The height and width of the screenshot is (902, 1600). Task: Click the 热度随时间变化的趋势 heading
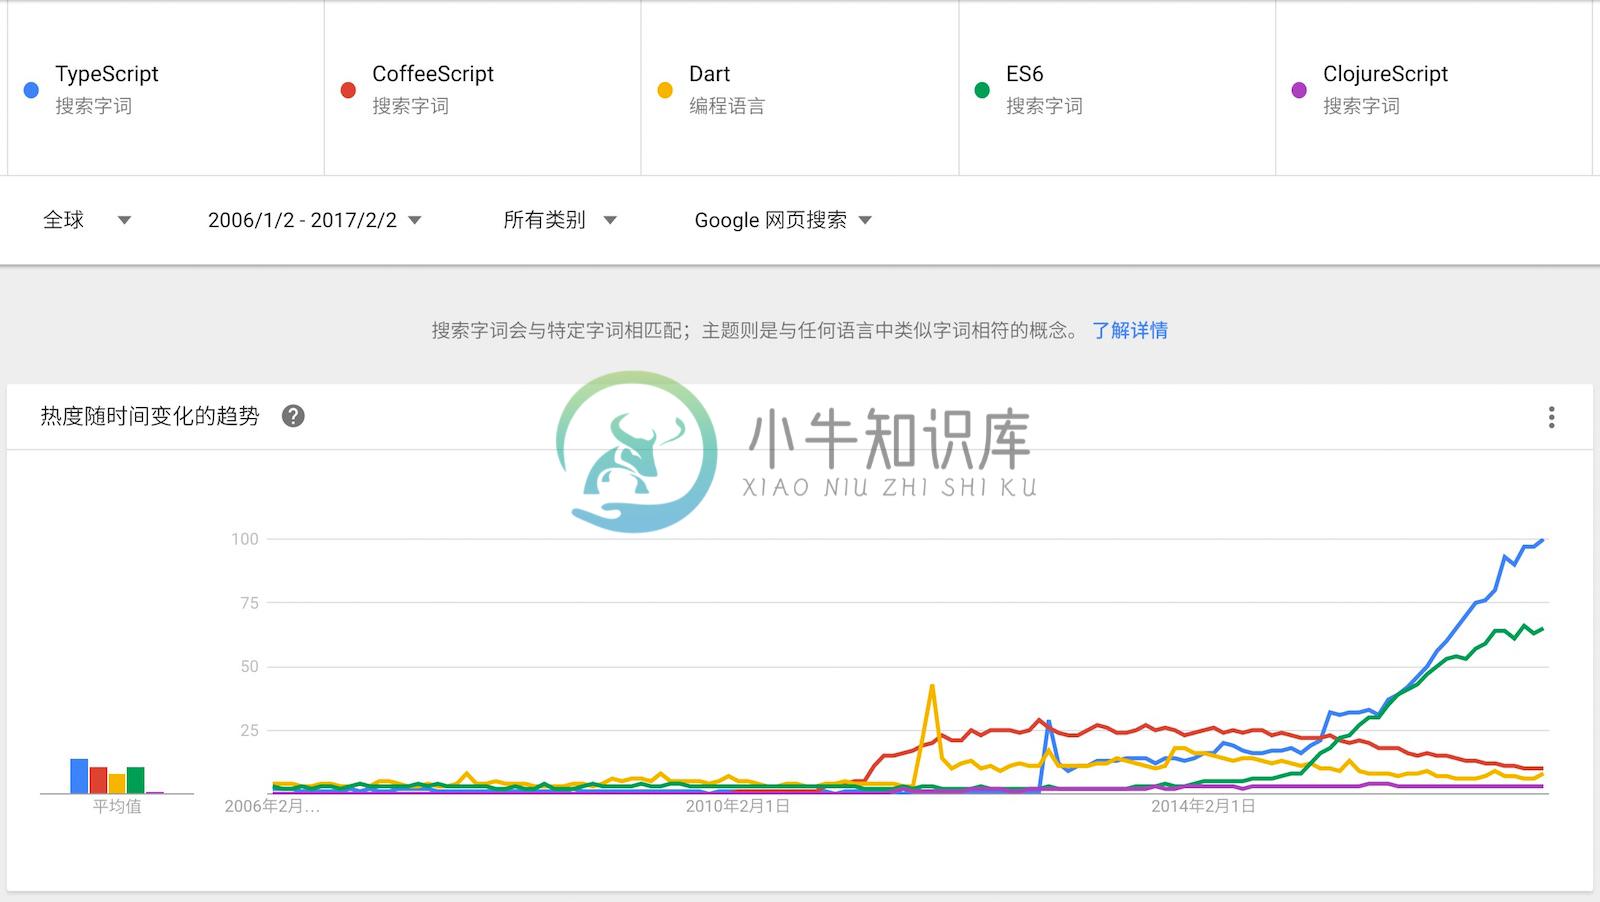[150, 416]
